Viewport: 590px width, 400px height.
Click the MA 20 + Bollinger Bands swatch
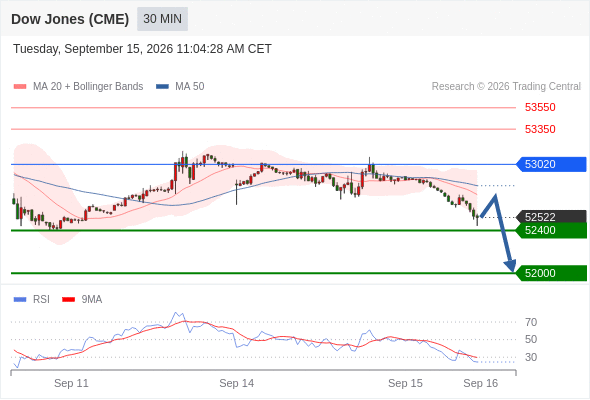20,87
